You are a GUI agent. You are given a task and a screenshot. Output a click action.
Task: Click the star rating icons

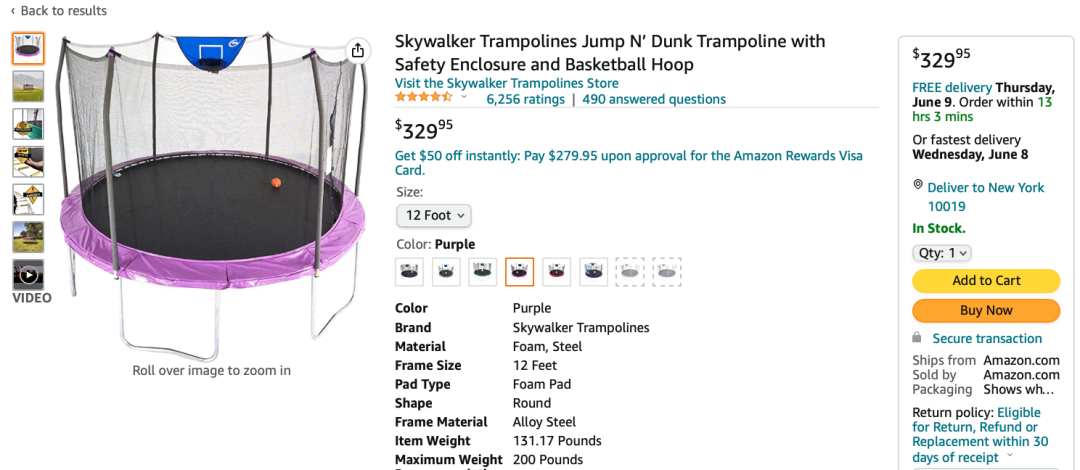click(424, 98)
